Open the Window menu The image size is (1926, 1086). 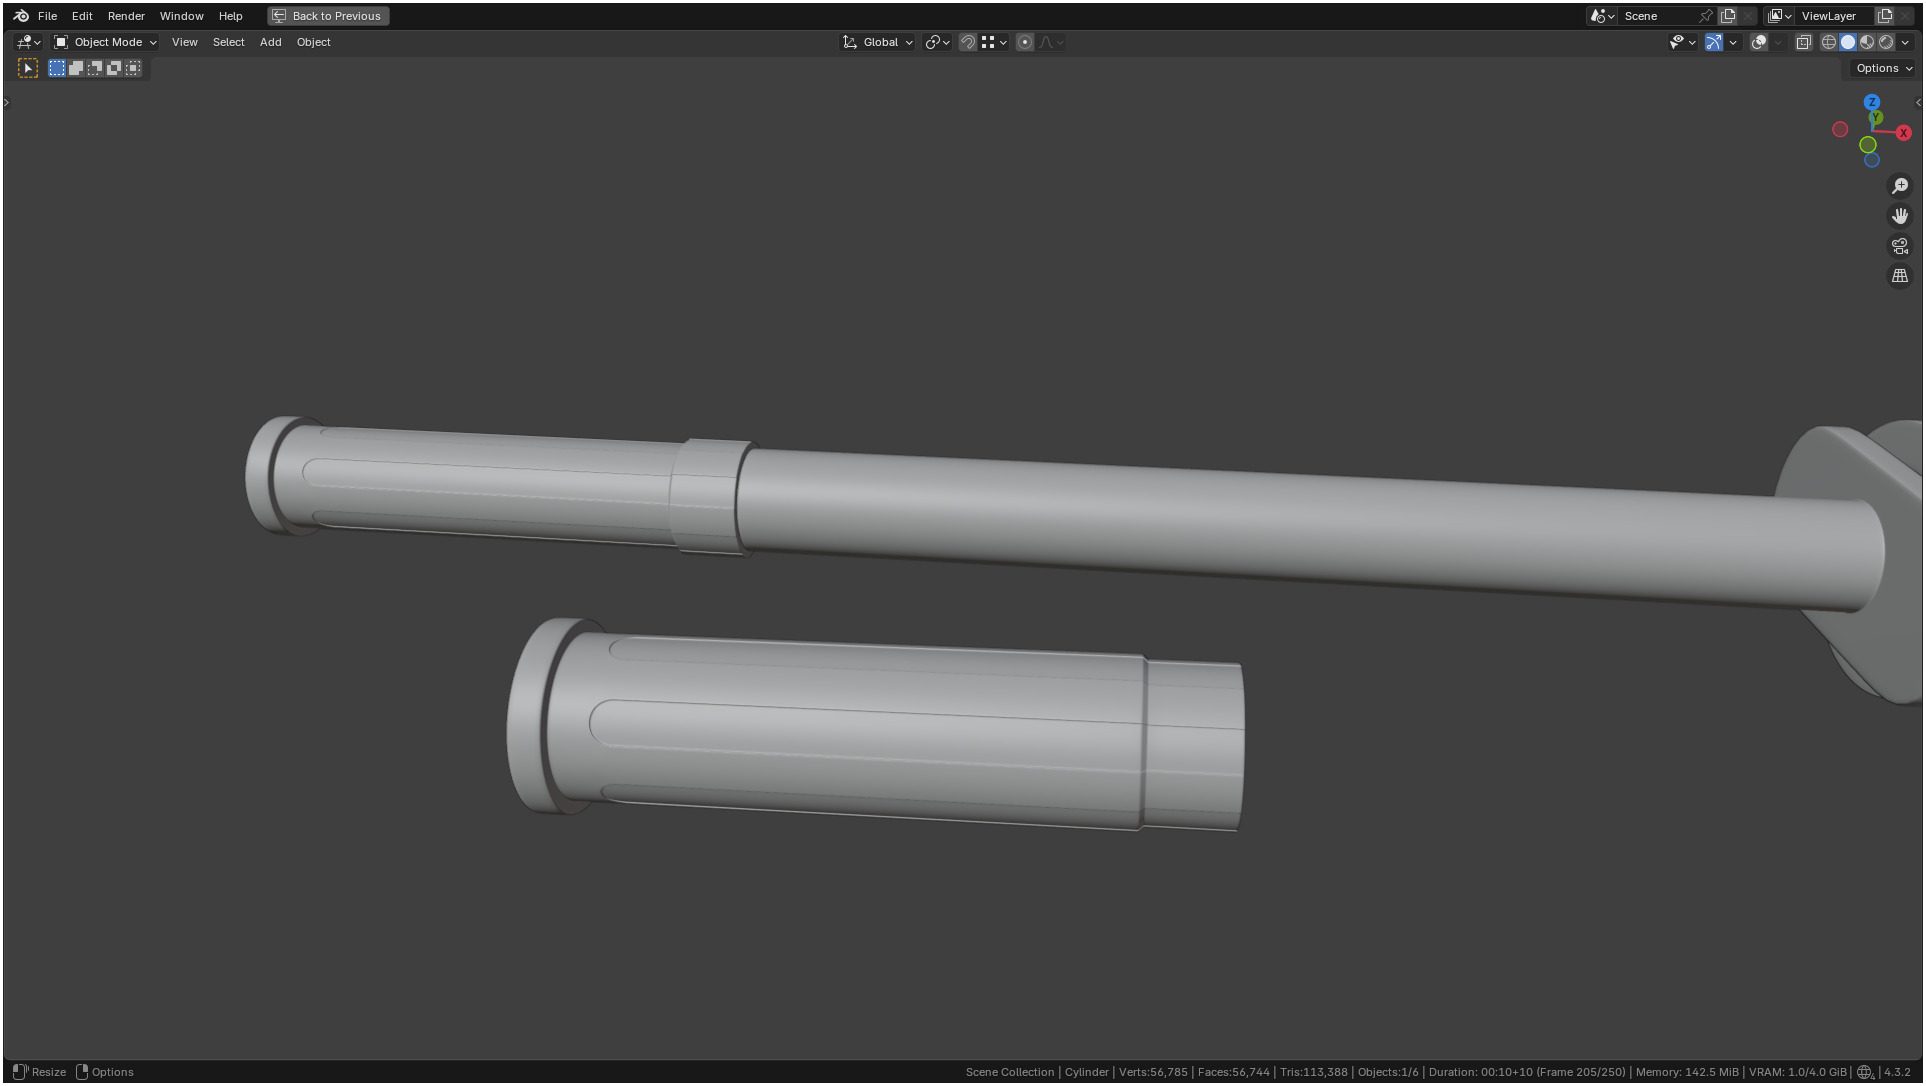[x=181, y=16]
